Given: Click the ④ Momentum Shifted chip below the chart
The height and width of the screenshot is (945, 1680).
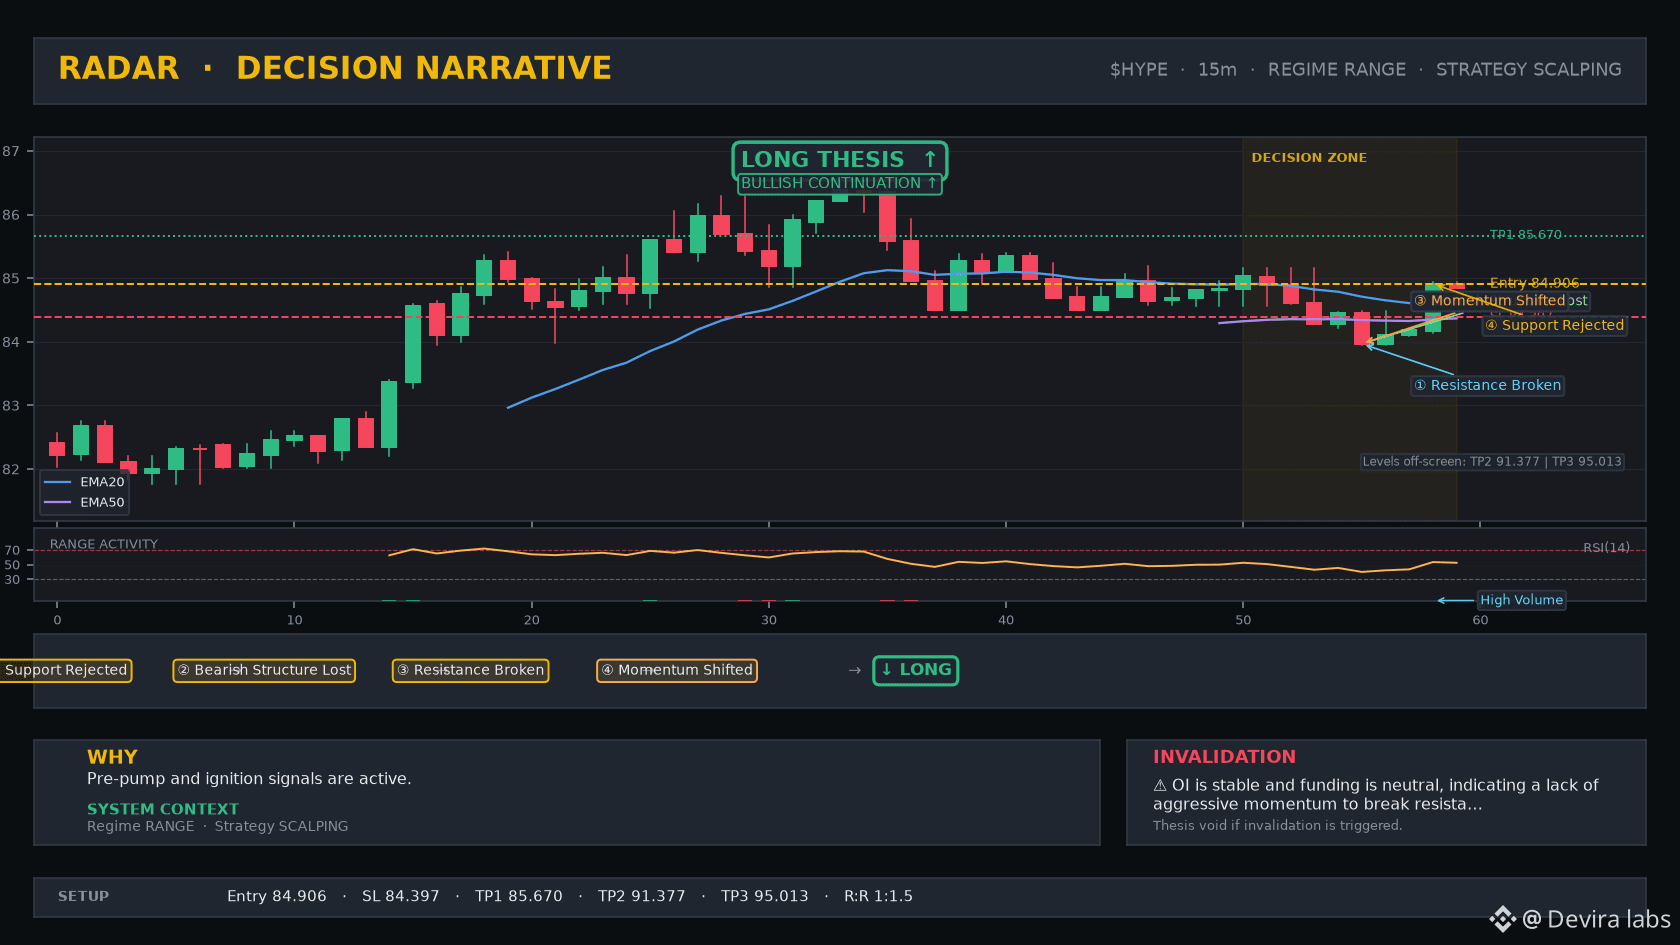Looking at the screenshot, I should point(677,670).
